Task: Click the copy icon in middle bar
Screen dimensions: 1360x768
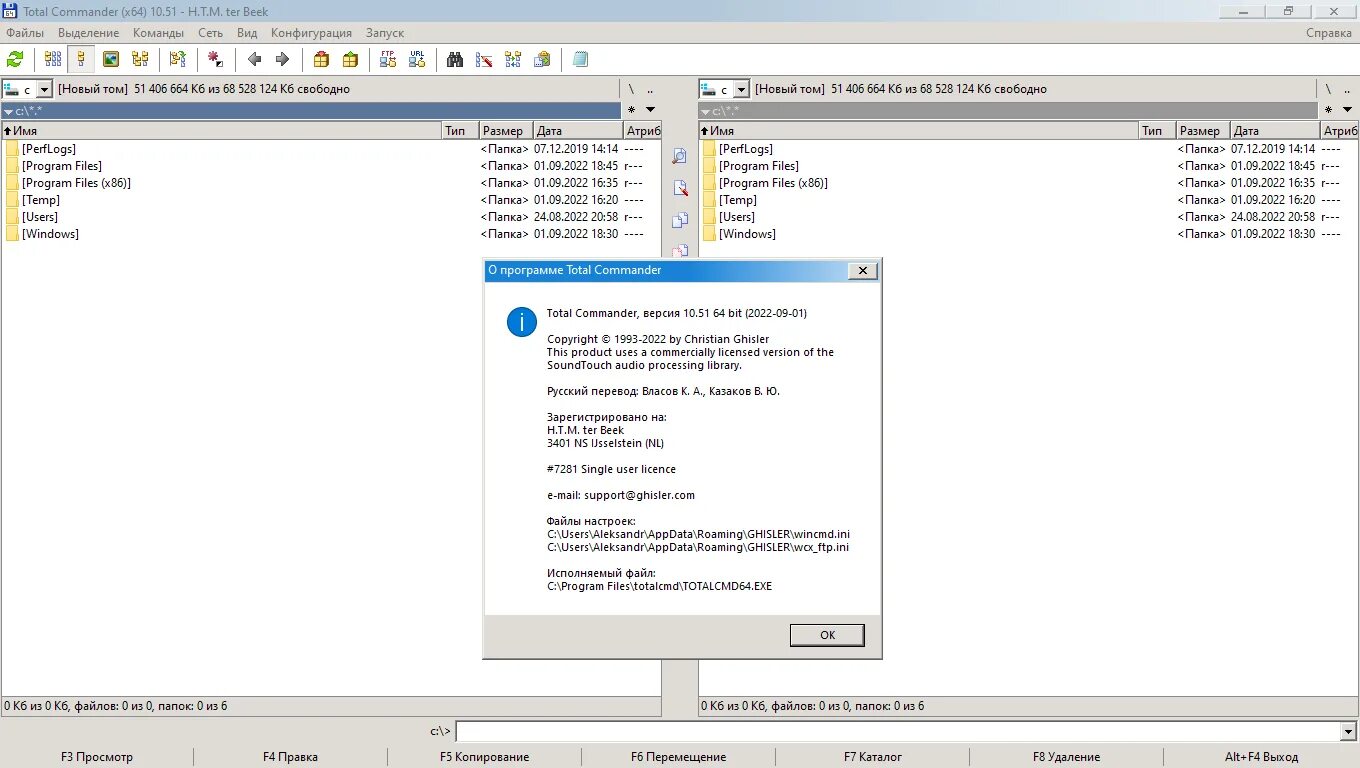Action: (680, 220)
